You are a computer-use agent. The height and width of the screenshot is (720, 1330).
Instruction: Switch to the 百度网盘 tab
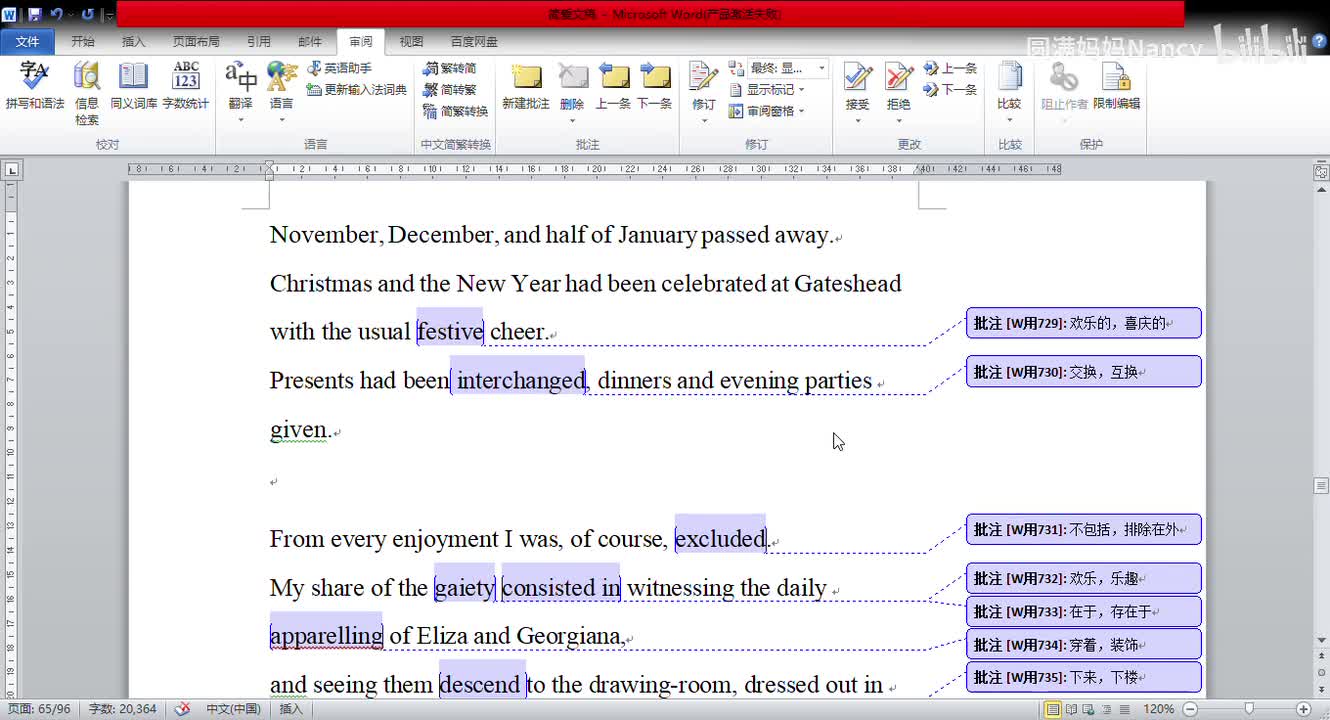(x=474, y=42)
